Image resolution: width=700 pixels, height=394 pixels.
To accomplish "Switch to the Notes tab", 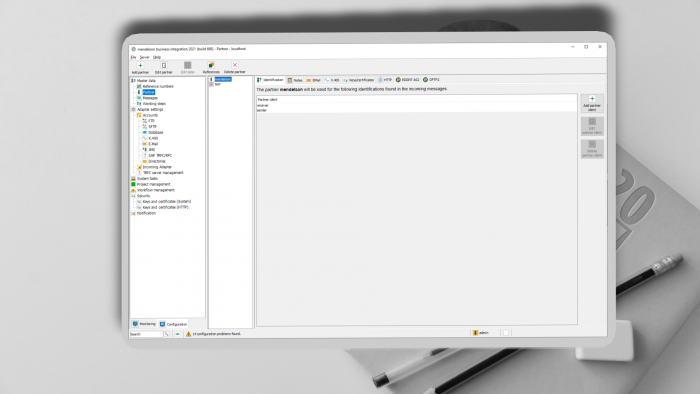I will [x=295, y=80].
